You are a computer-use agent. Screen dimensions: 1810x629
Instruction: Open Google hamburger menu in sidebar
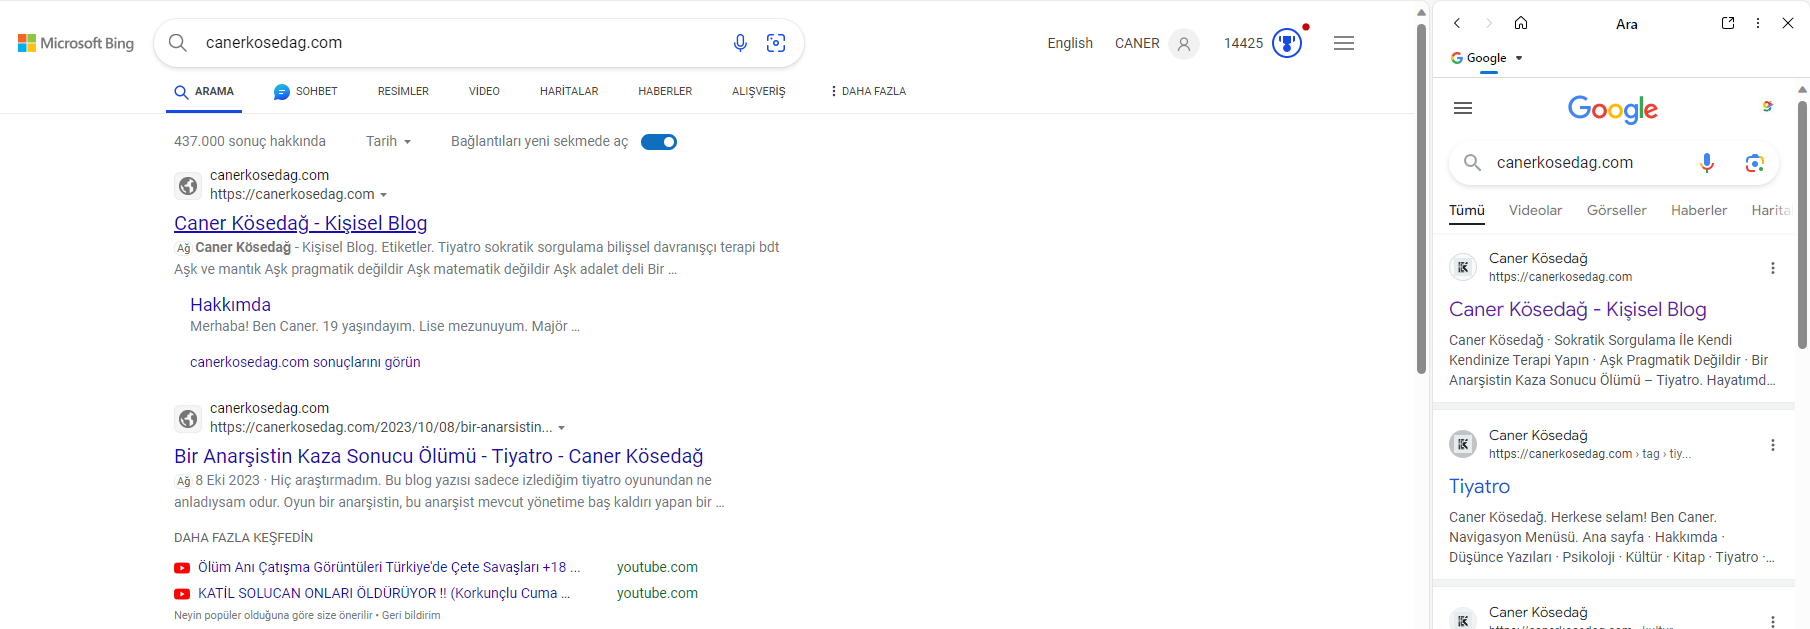pyautogui.click(x=1463, y=108)
